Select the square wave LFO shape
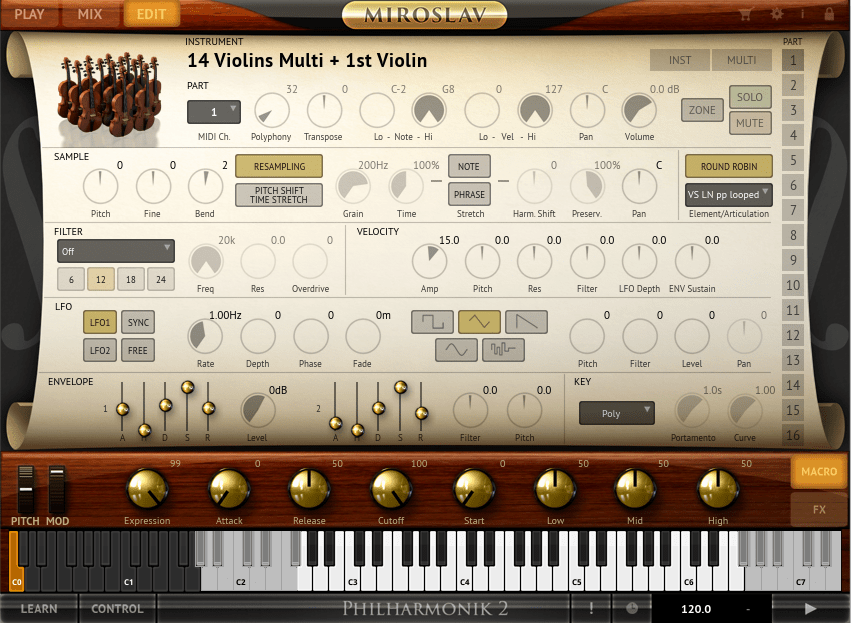Viewport: 851px width, 623px height. pyautogui.click(x=432, y=322)
